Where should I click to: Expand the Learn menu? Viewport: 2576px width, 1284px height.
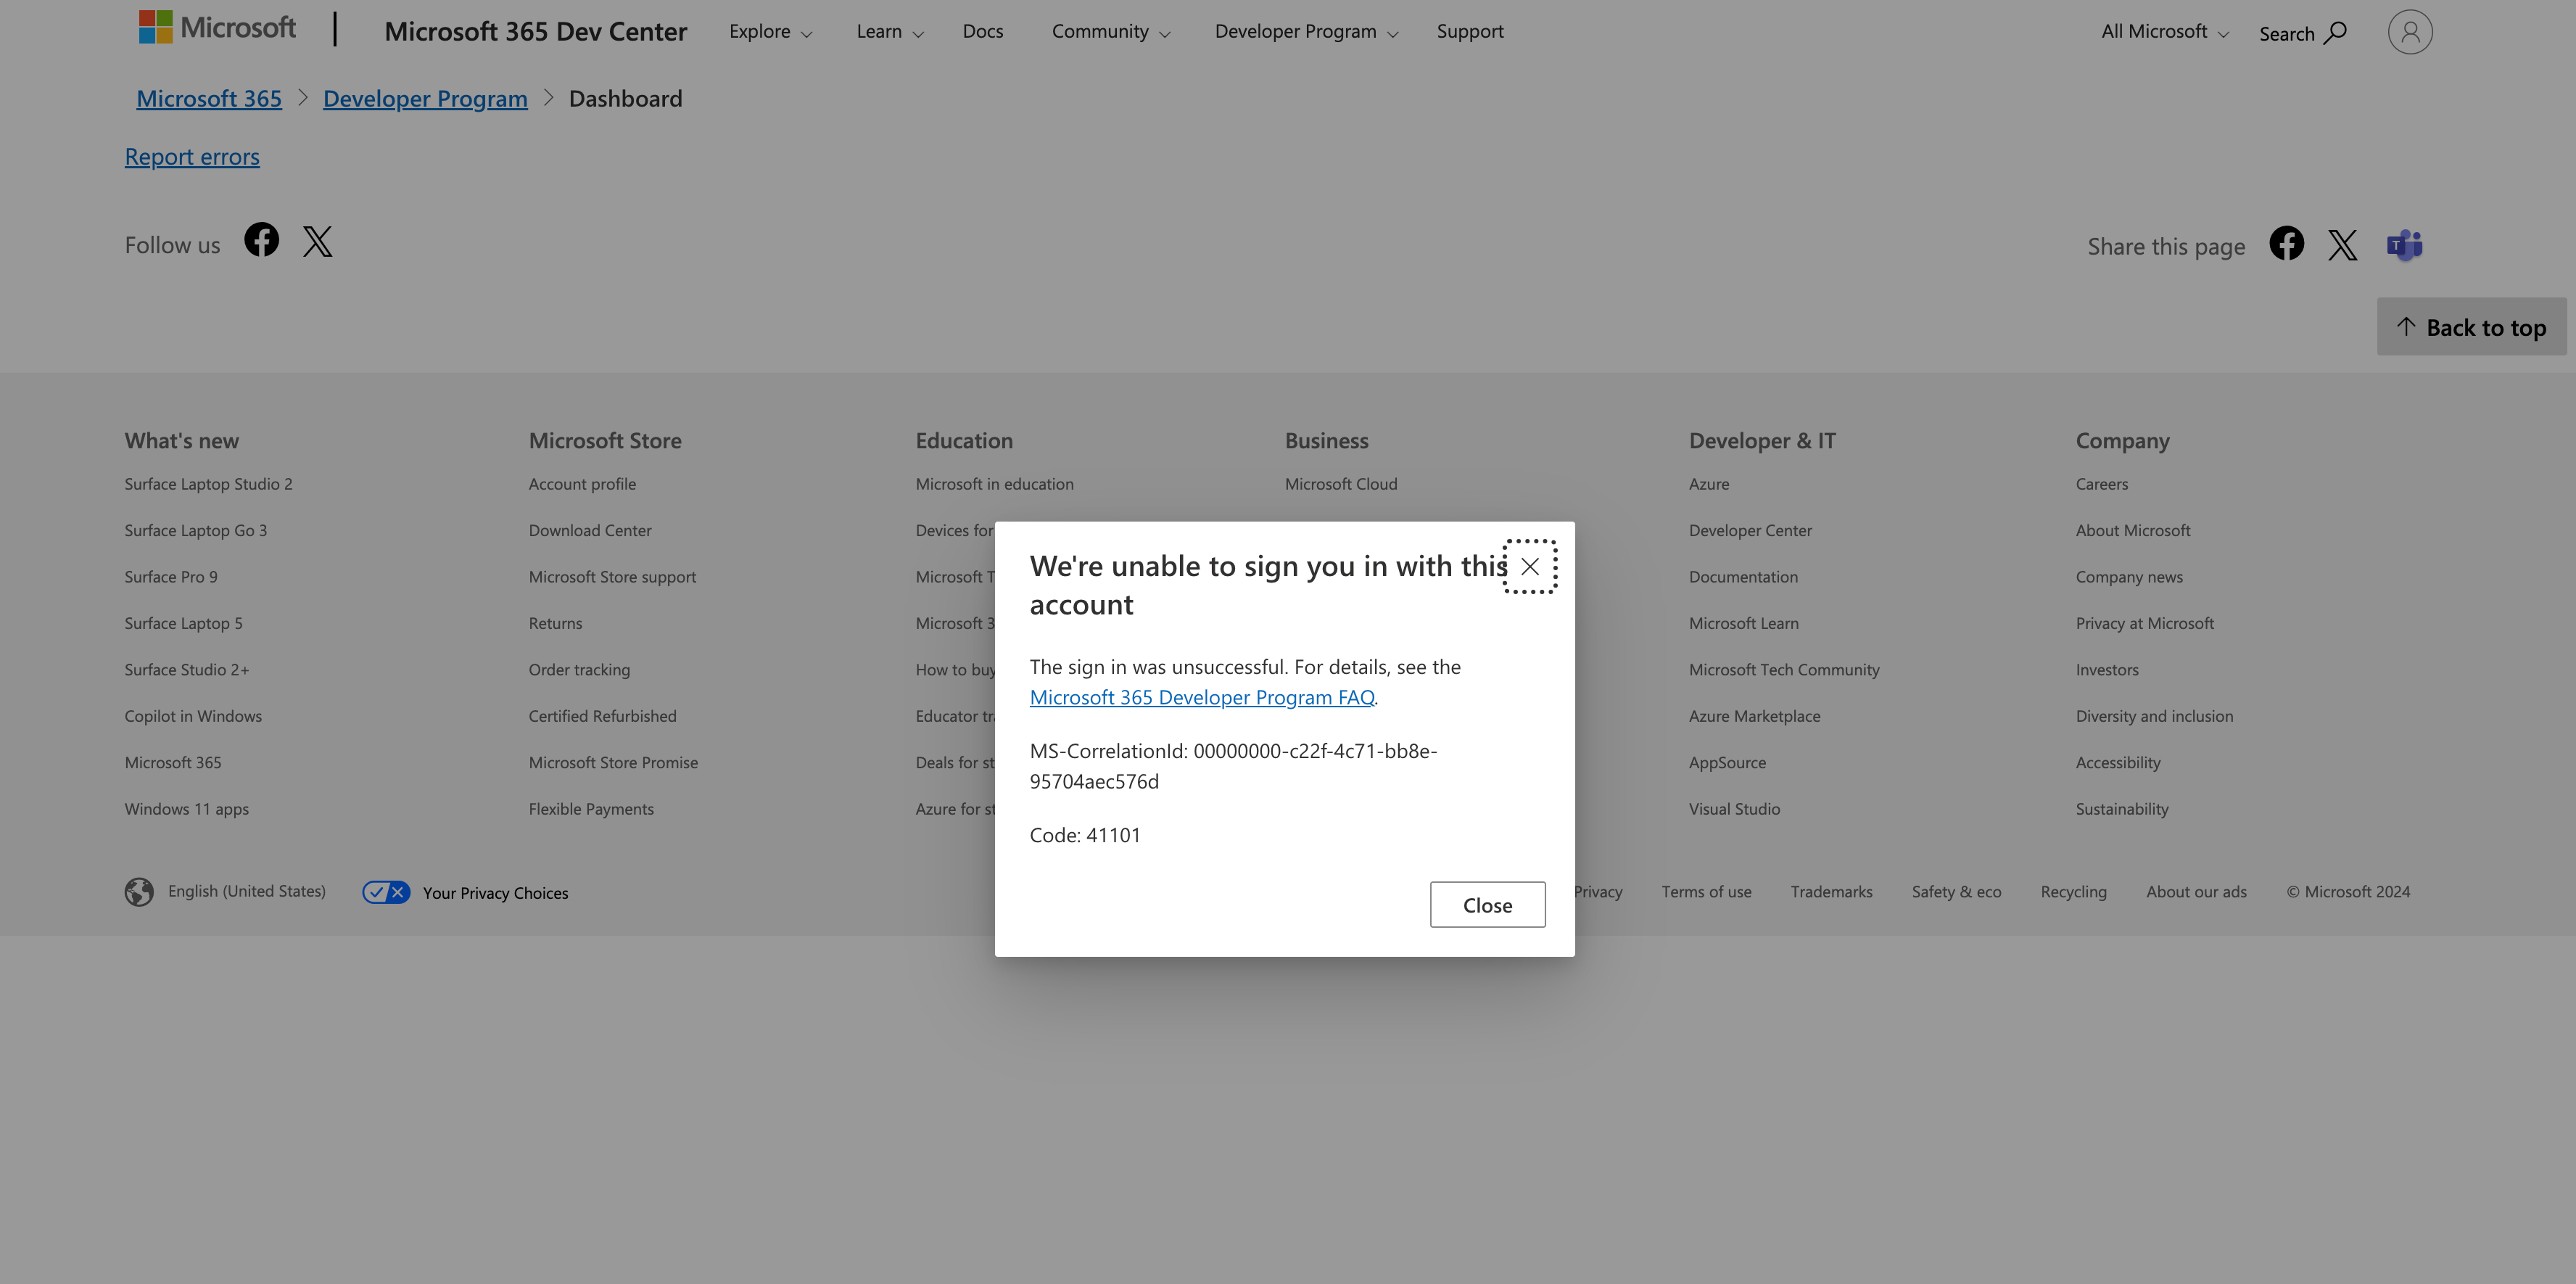pyautogui.click(x=890, y=32)
